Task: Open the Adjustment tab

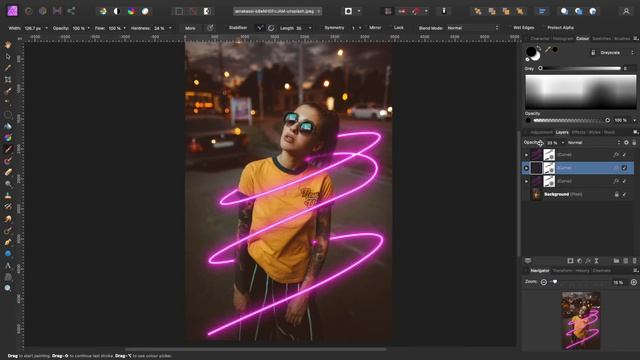Action: [x=541, y=132]
